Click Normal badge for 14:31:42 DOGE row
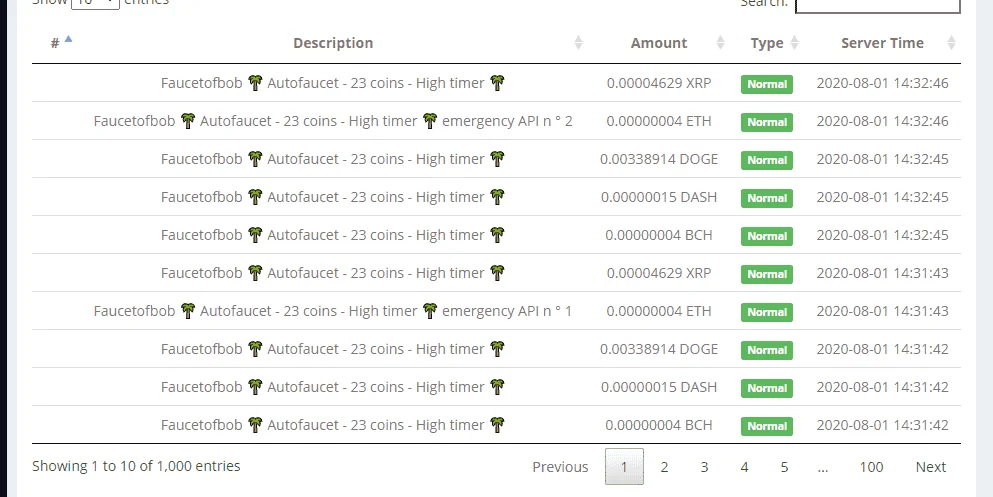The width and height of the screenshot is (993, 497). (x=767, y=350)
